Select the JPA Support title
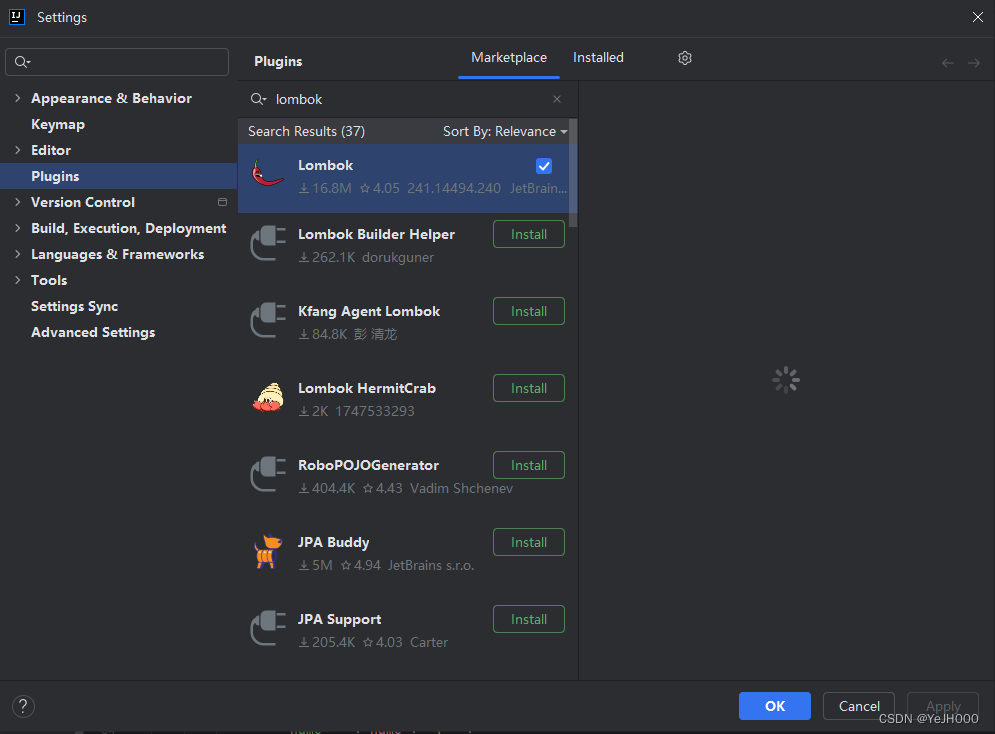 click(339, 619)
